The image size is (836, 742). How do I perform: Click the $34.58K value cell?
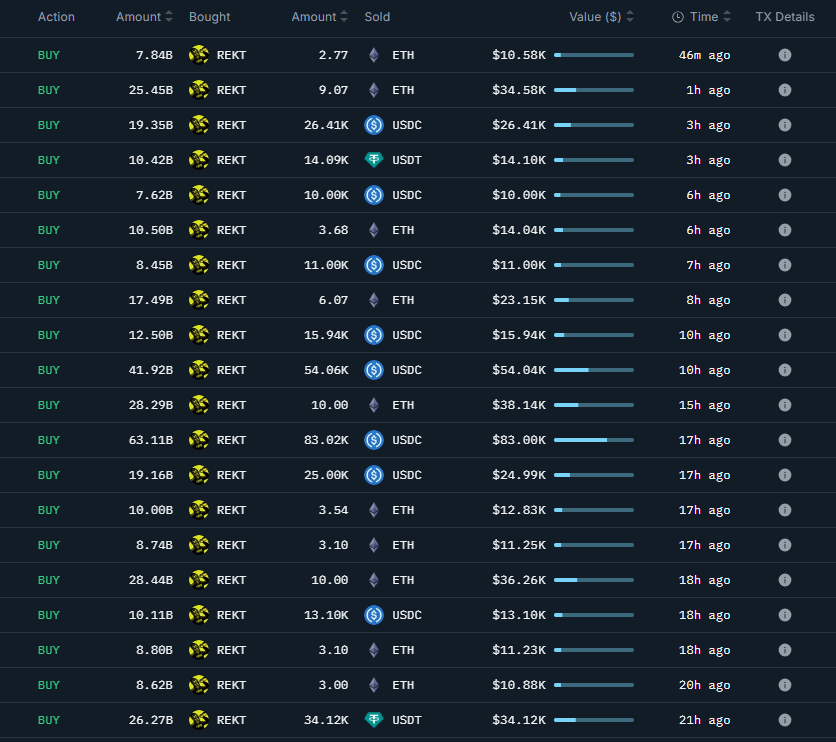click(x=519, y=90)
